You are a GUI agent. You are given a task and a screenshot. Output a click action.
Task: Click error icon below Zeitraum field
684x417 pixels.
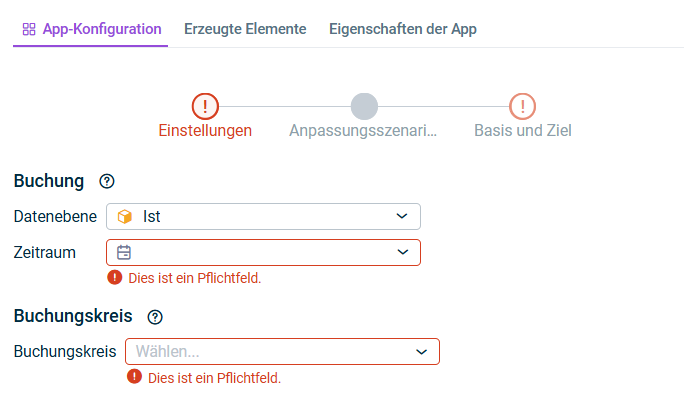[115, 278]
